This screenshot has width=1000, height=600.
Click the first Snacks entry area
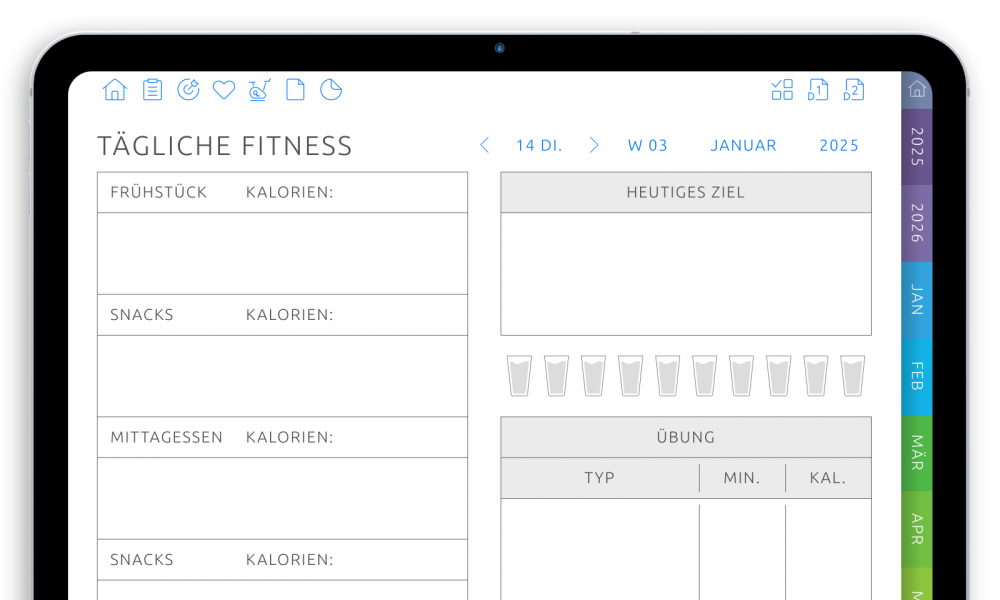(x=283, y=376)
